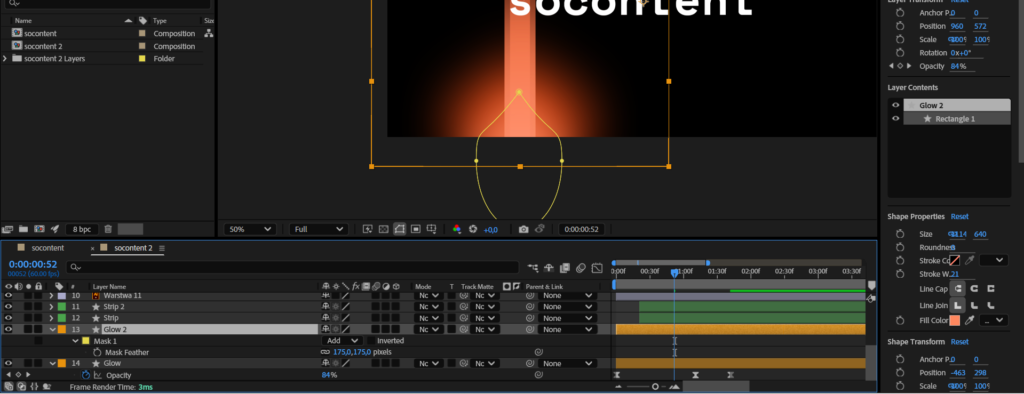The image size is (1024, 394).
Task: Click Reset Exposure icon in viewer
Action: (473, 229)
